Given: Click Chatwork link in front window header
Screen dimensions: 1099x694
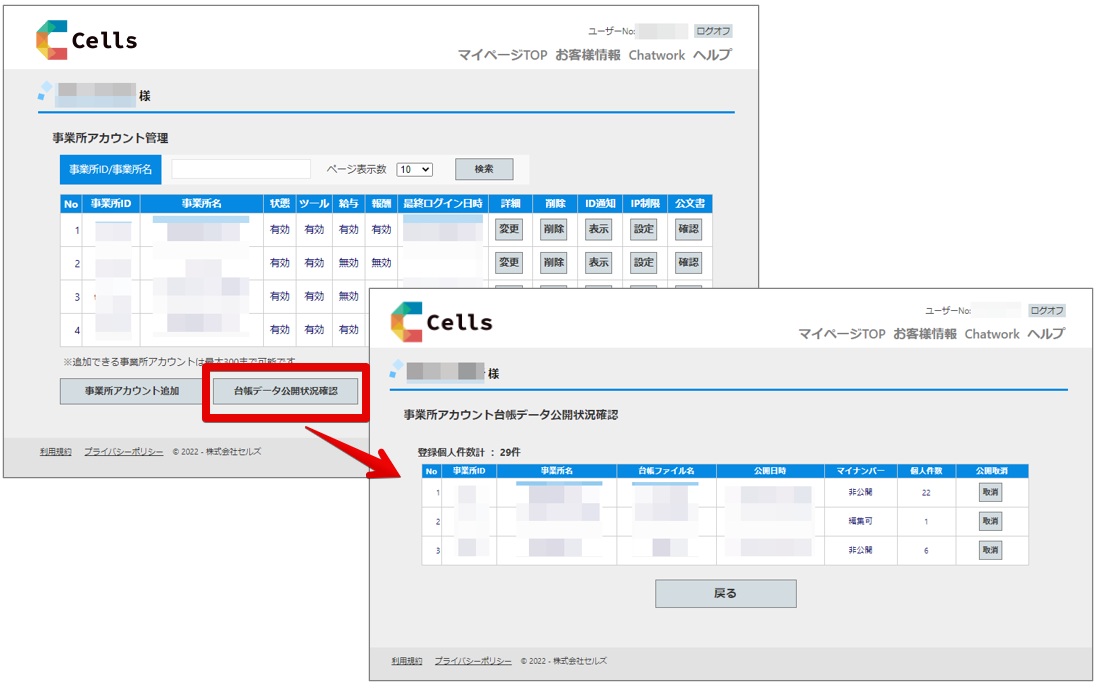Looking at the screenshot, I should point(992,334).
